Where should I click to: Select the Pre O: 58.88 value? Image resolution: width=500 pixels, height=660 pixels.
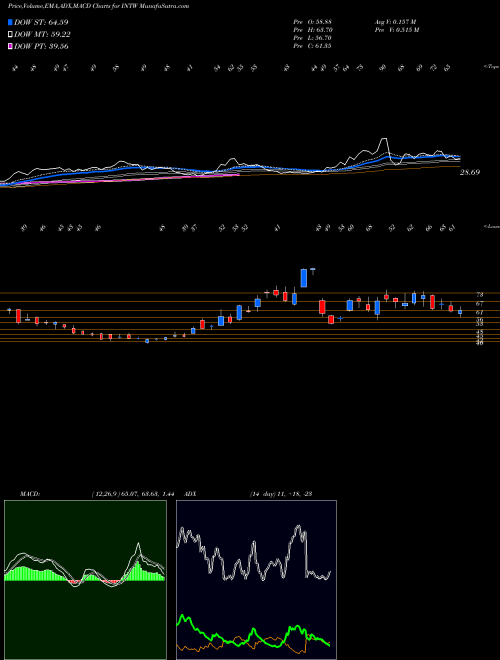pos(312,22)
